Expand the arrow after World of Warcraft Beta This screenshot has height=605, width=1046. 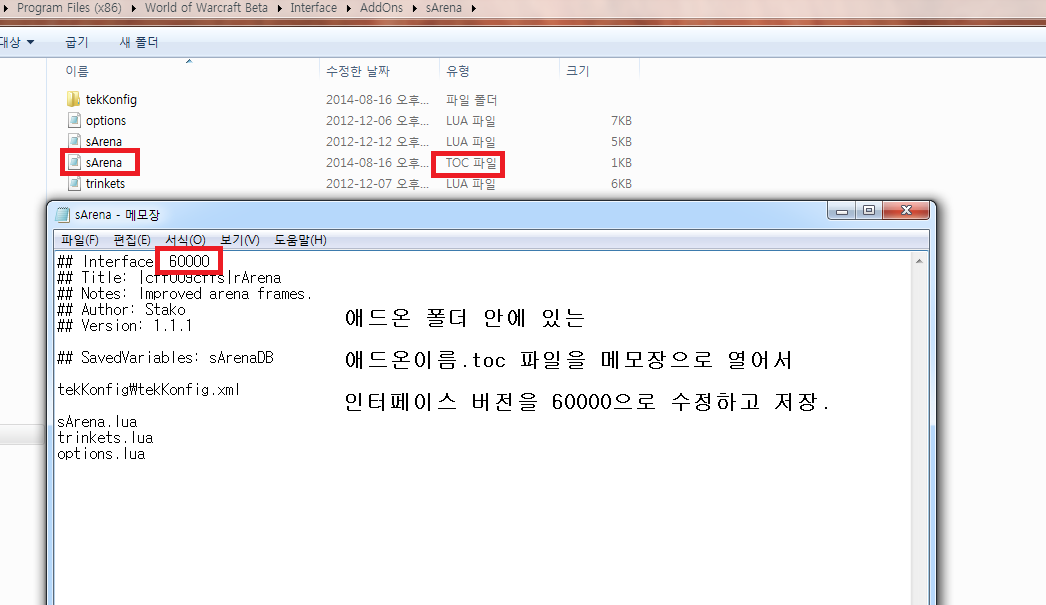click(279, 9)
